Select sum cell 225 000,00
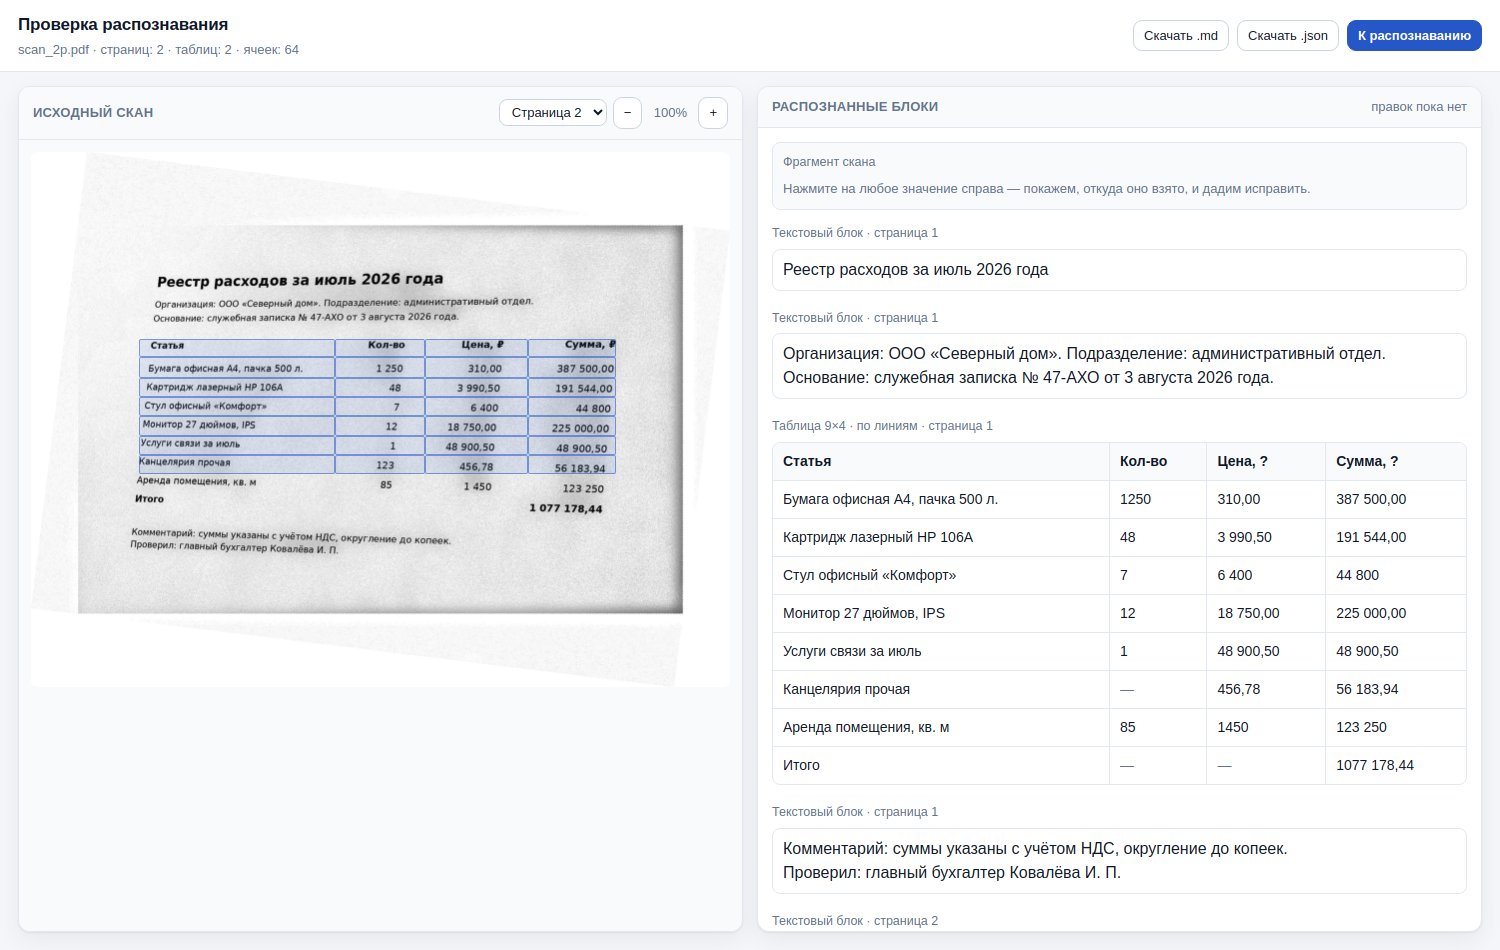This screenshot has height=950, width=1500. coord(1395,613)
